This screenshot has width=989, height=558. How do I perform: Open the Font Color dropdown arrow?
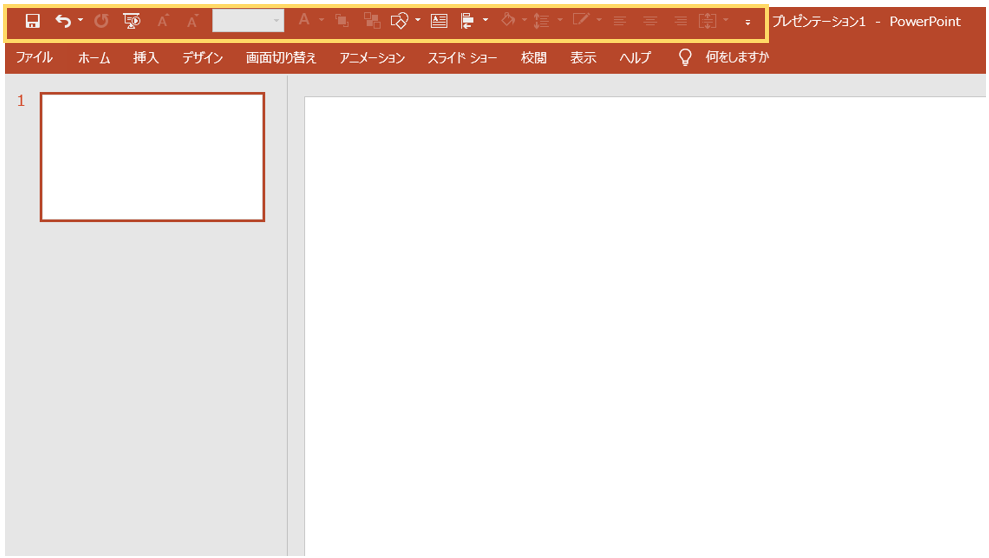tap(322, 21)
